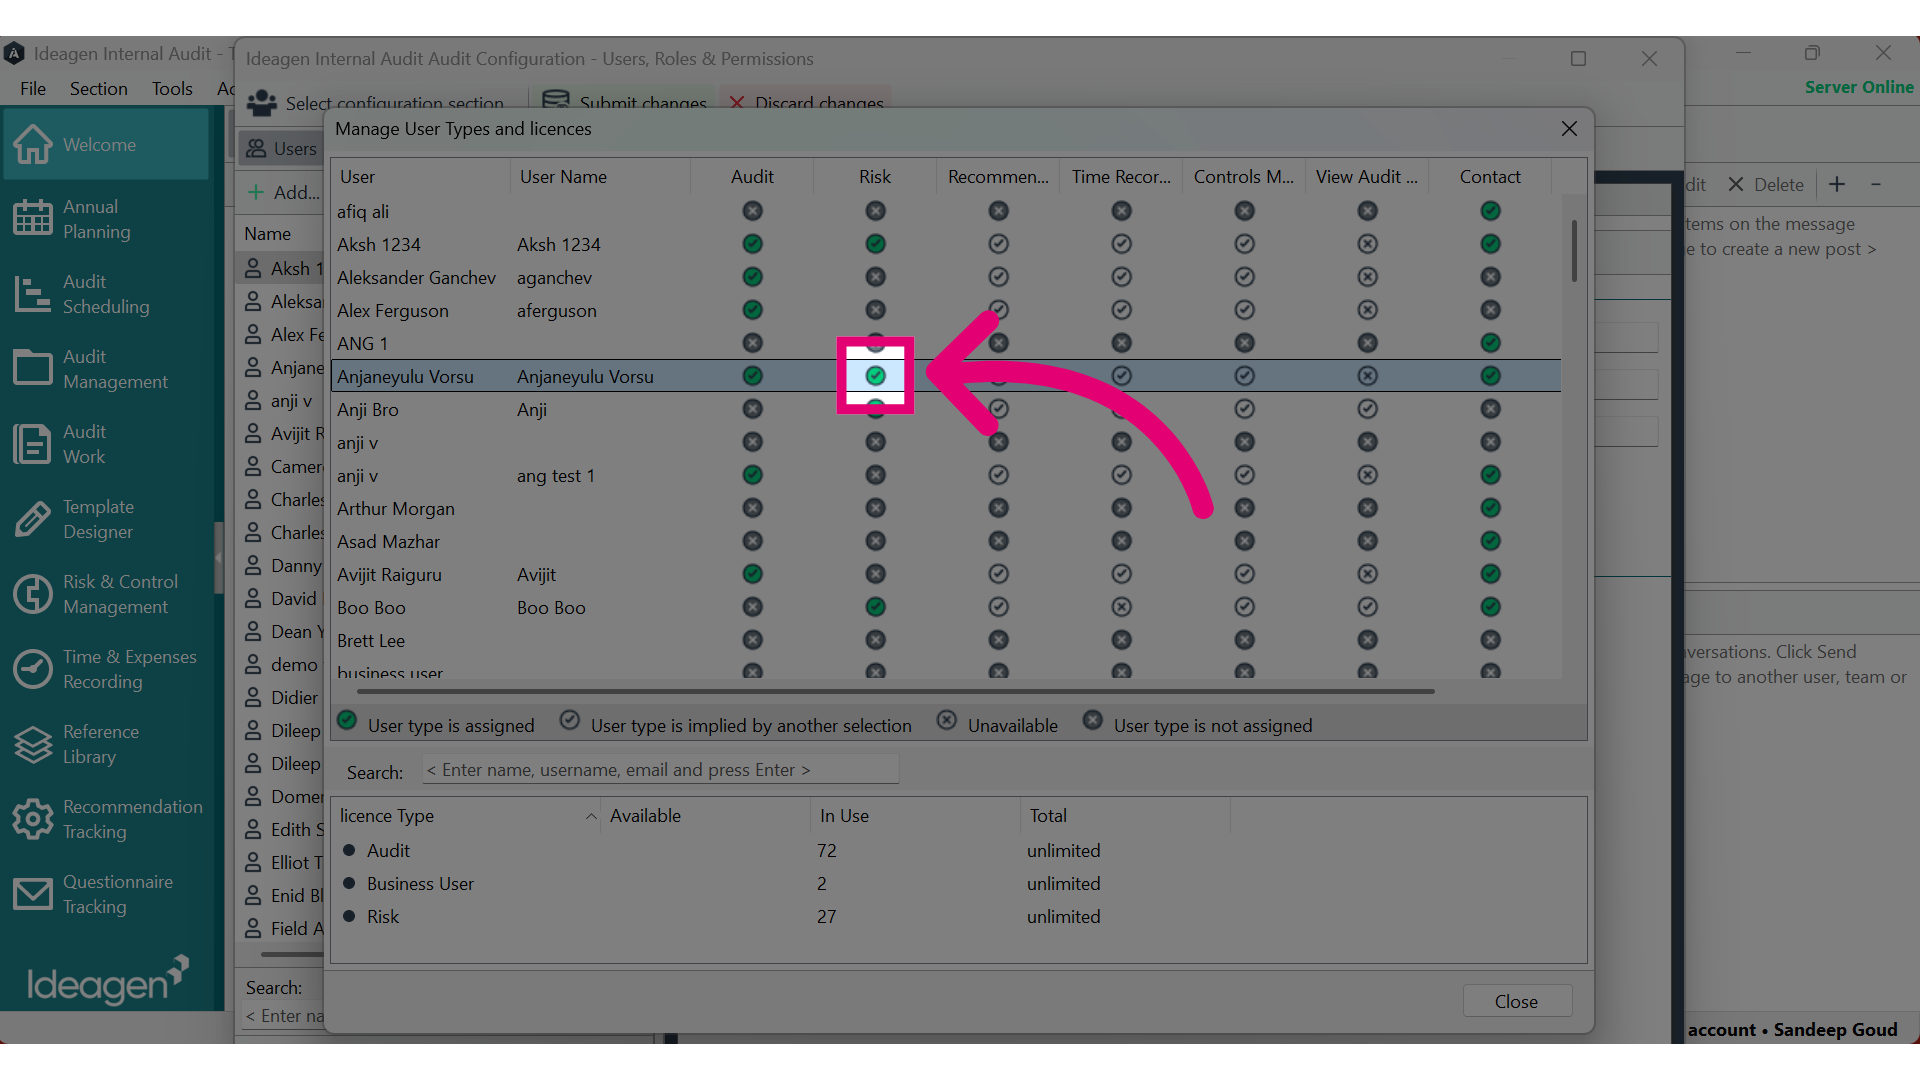The width and height of the screenshot is (1920, 1080).
Task: Click Close button in Manage User Types dialog
Action: click(x=1516, y=1001)
